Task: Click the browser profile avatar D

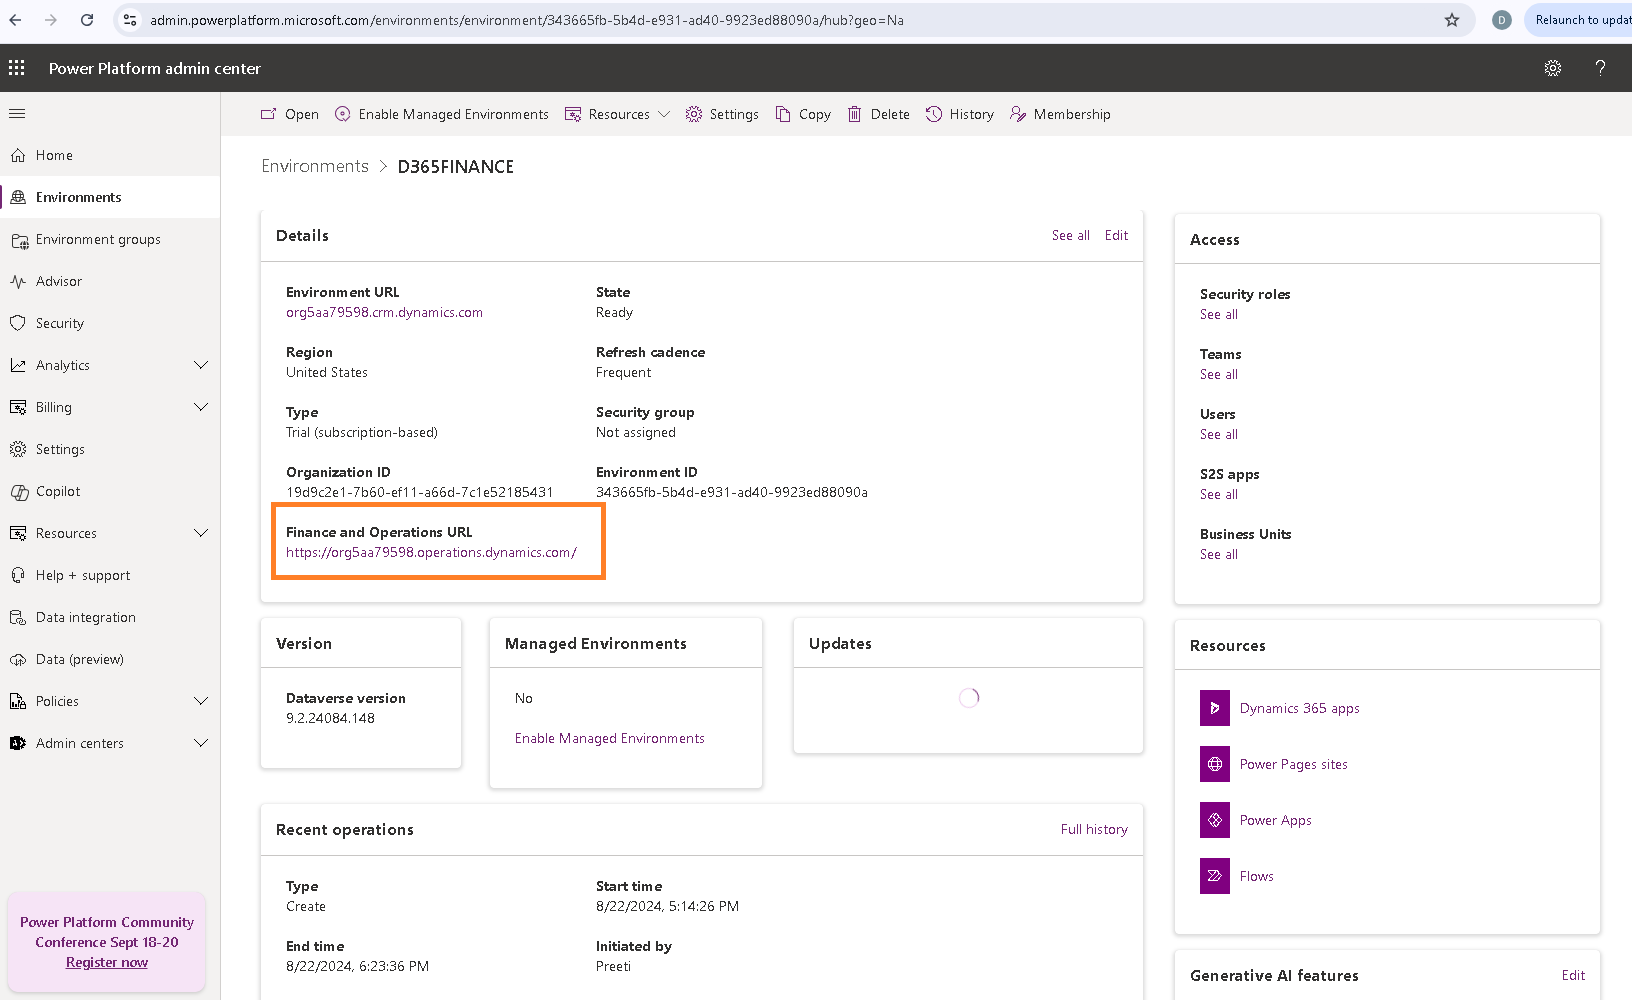Action: (x=1501, y=20)
